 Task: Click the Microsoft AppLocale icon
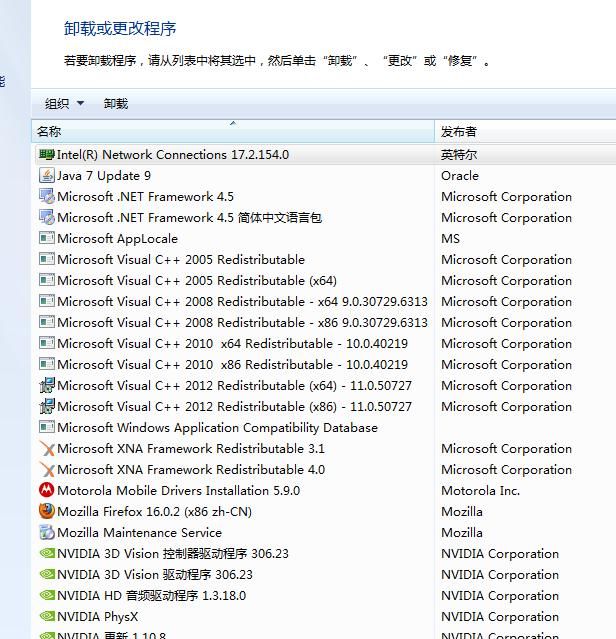coord(46,238)
